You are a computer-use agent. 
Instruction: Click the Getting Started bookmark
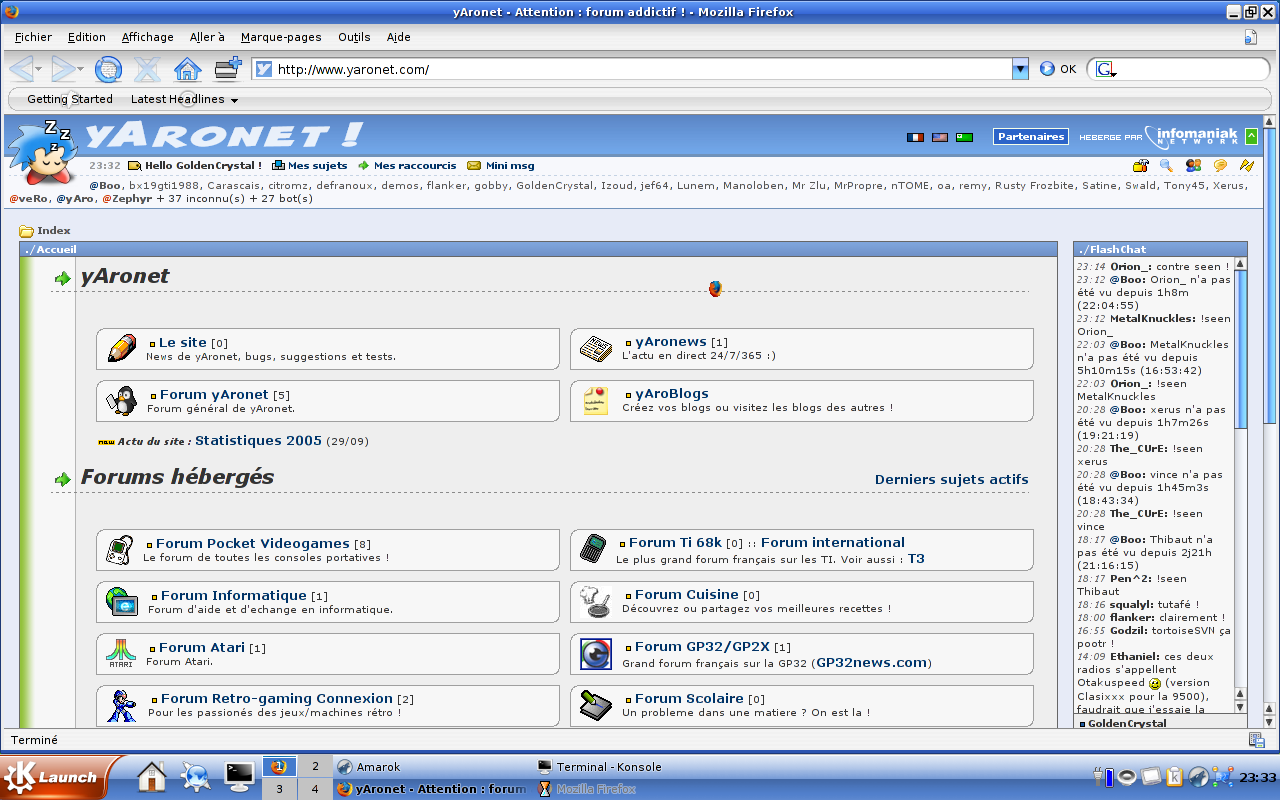70,99
